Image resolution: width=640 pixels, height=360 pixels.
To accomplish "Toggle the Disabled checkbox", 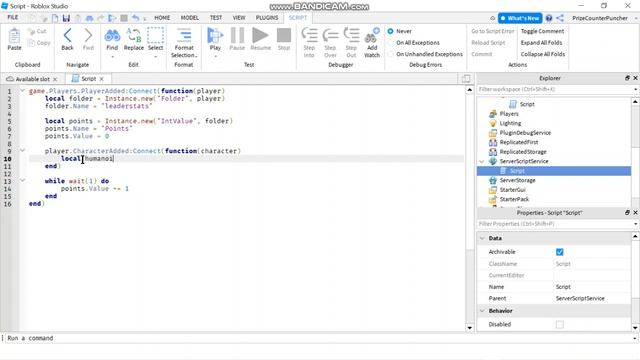I will point(560,324).
